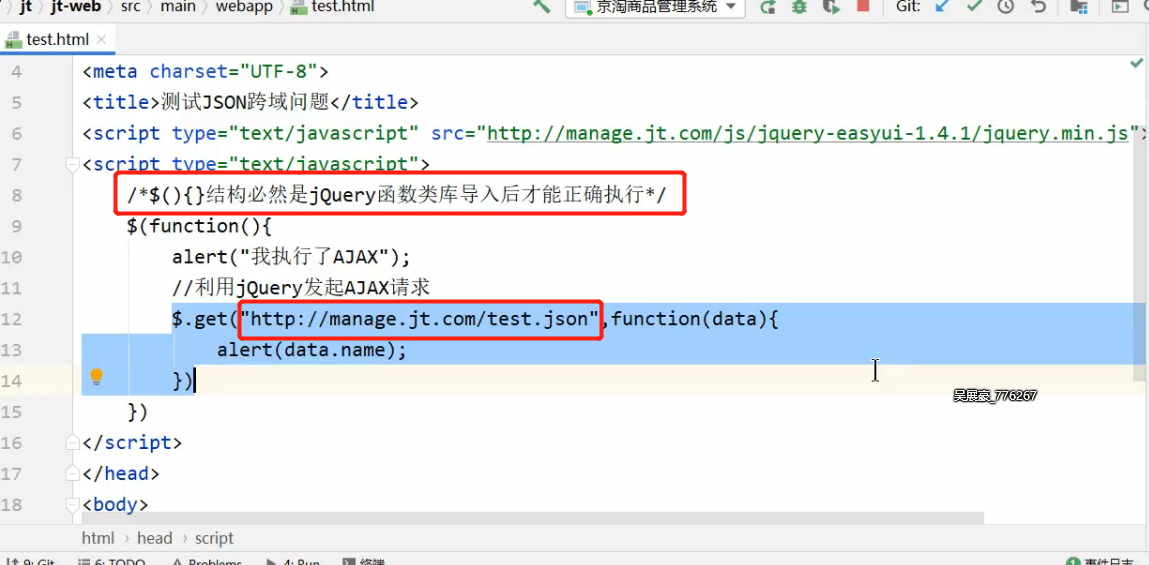Open the 6: TODO tool window
The height and width of the screenshot is (565, 1149).
pyautogui.click(x=111, y=561)
